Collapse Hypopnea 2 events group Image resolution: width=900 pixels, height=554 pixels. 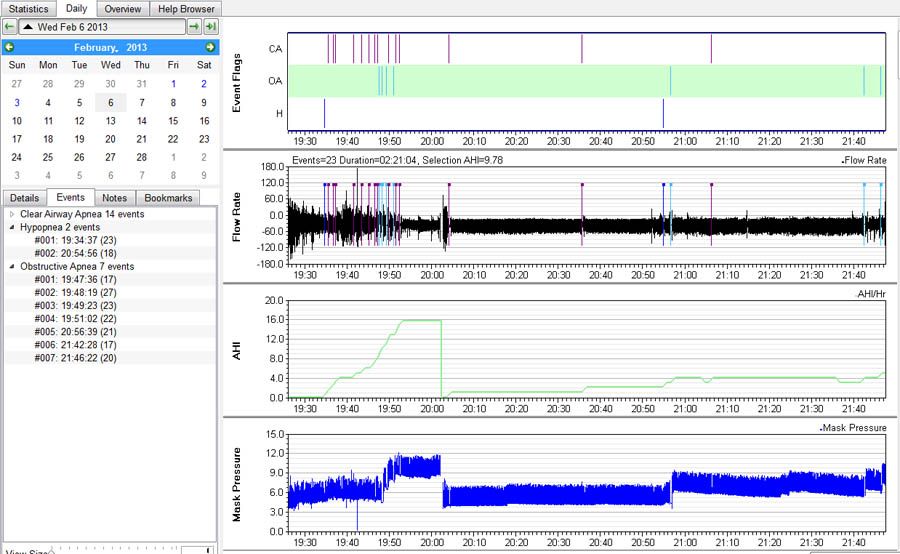[x=12, y=227]
